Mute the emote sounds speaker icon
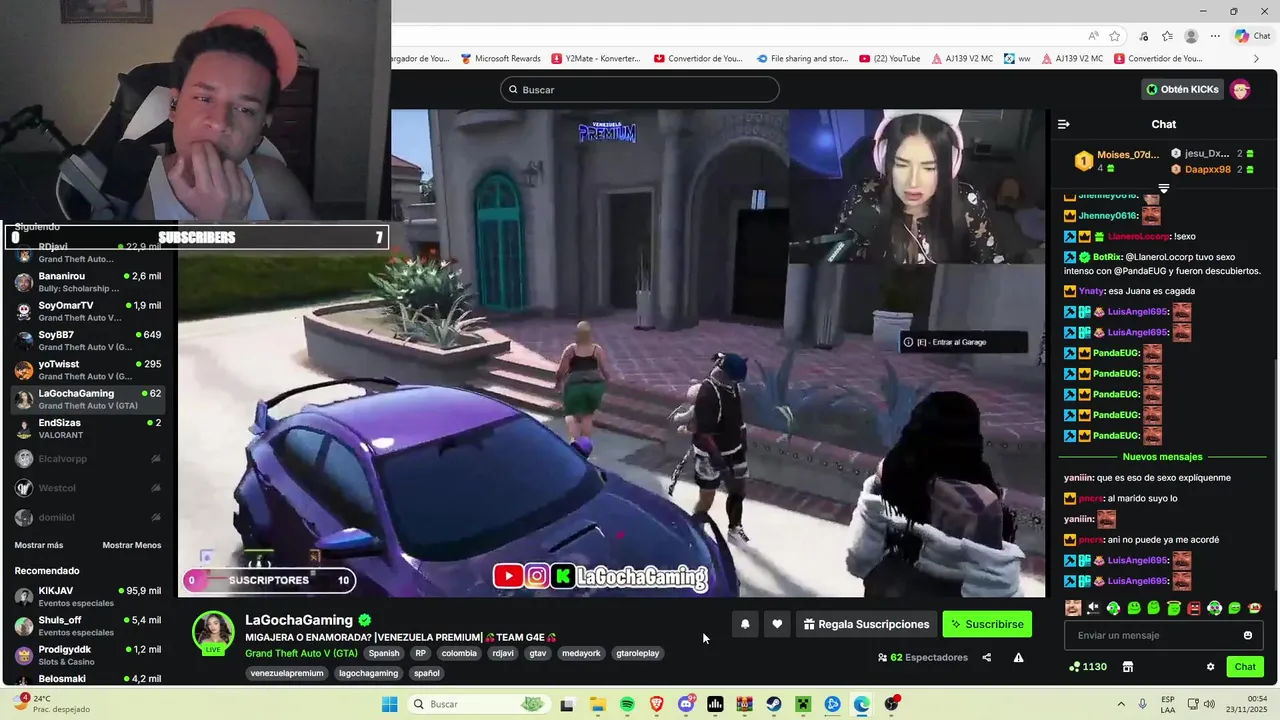The image size is (1280, 720). [1093, 608]
